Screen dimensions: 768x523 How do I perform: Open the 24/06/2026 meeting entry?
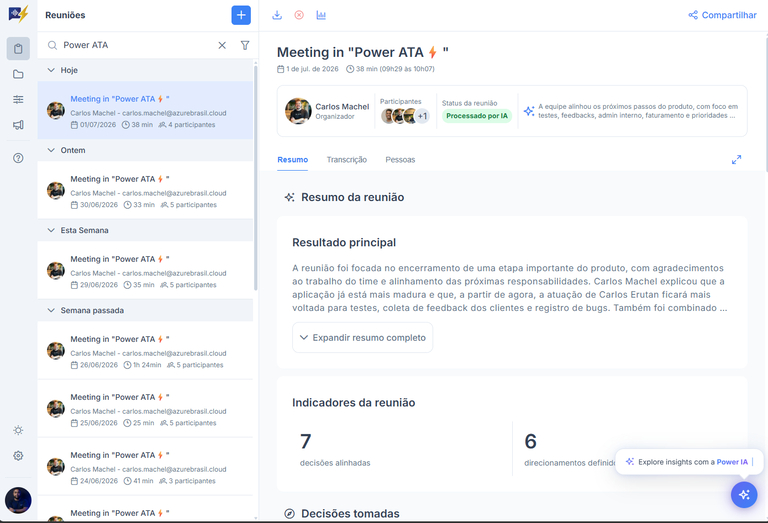[x=145, y=467]
